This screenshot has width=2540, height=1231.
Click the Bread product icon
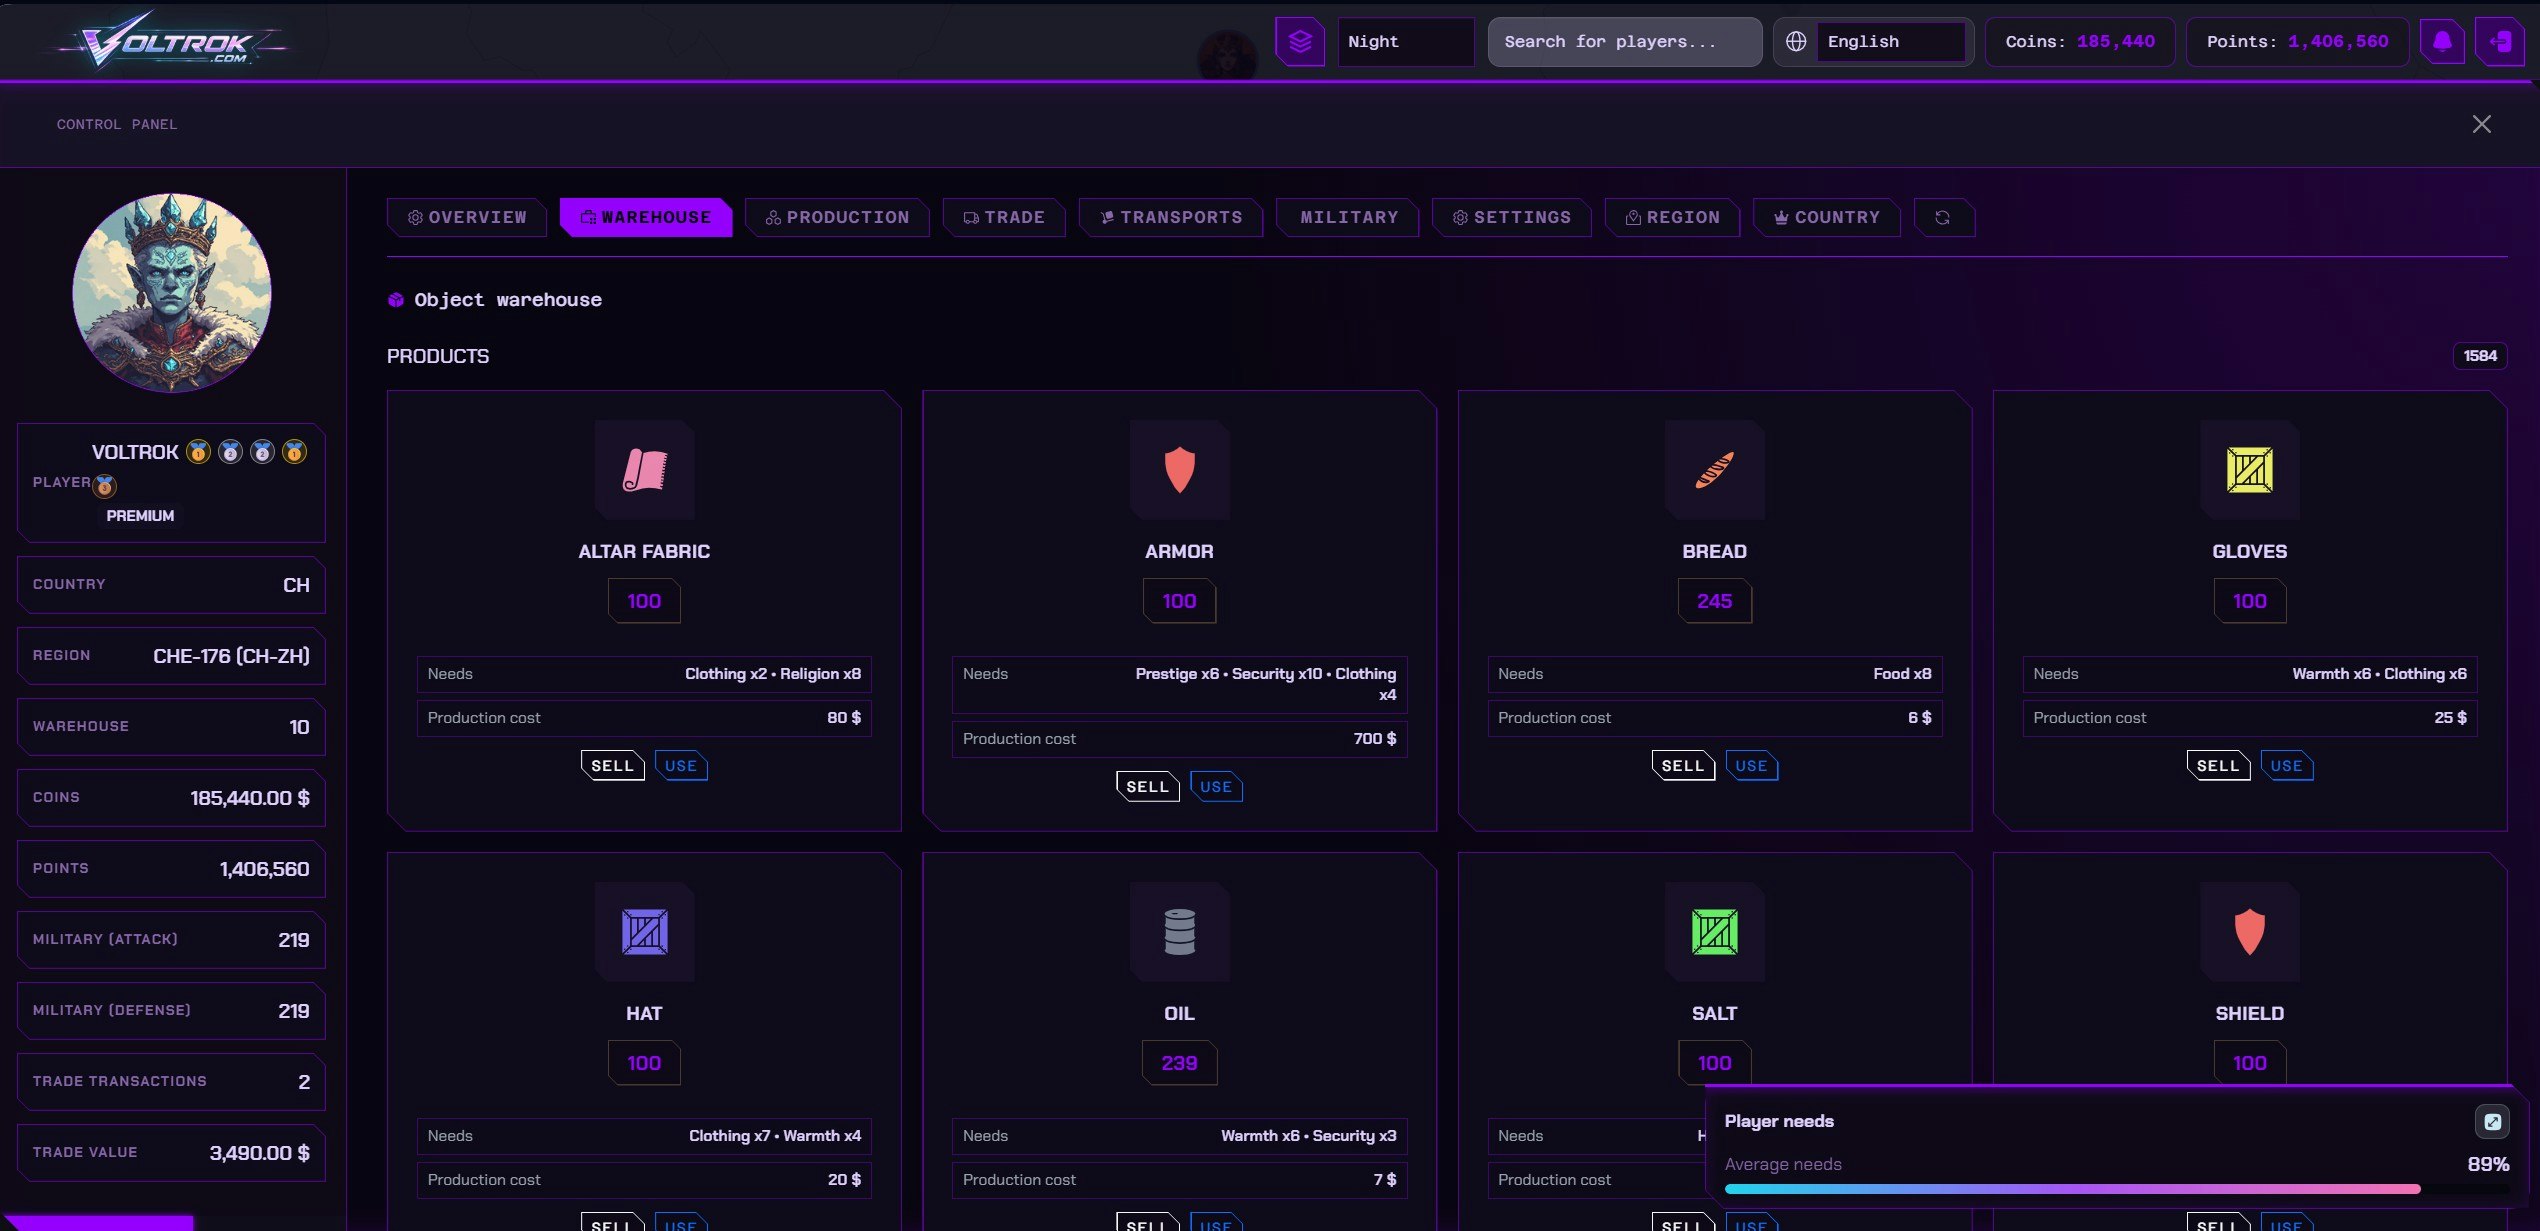point(1714,470)
